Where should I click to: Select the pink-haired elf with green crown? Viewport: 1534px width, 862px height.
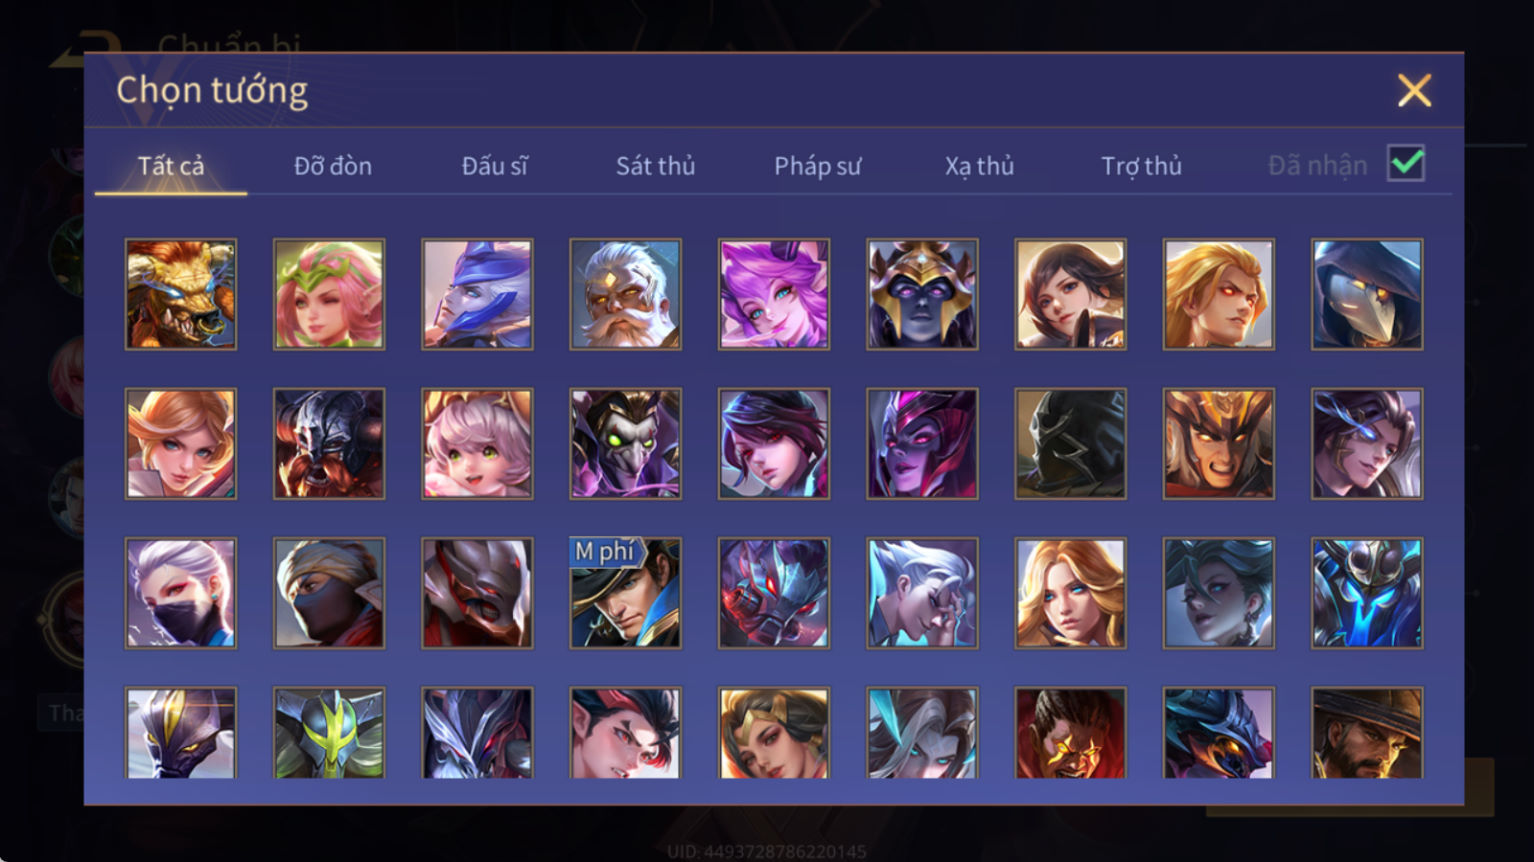(329, 294)
